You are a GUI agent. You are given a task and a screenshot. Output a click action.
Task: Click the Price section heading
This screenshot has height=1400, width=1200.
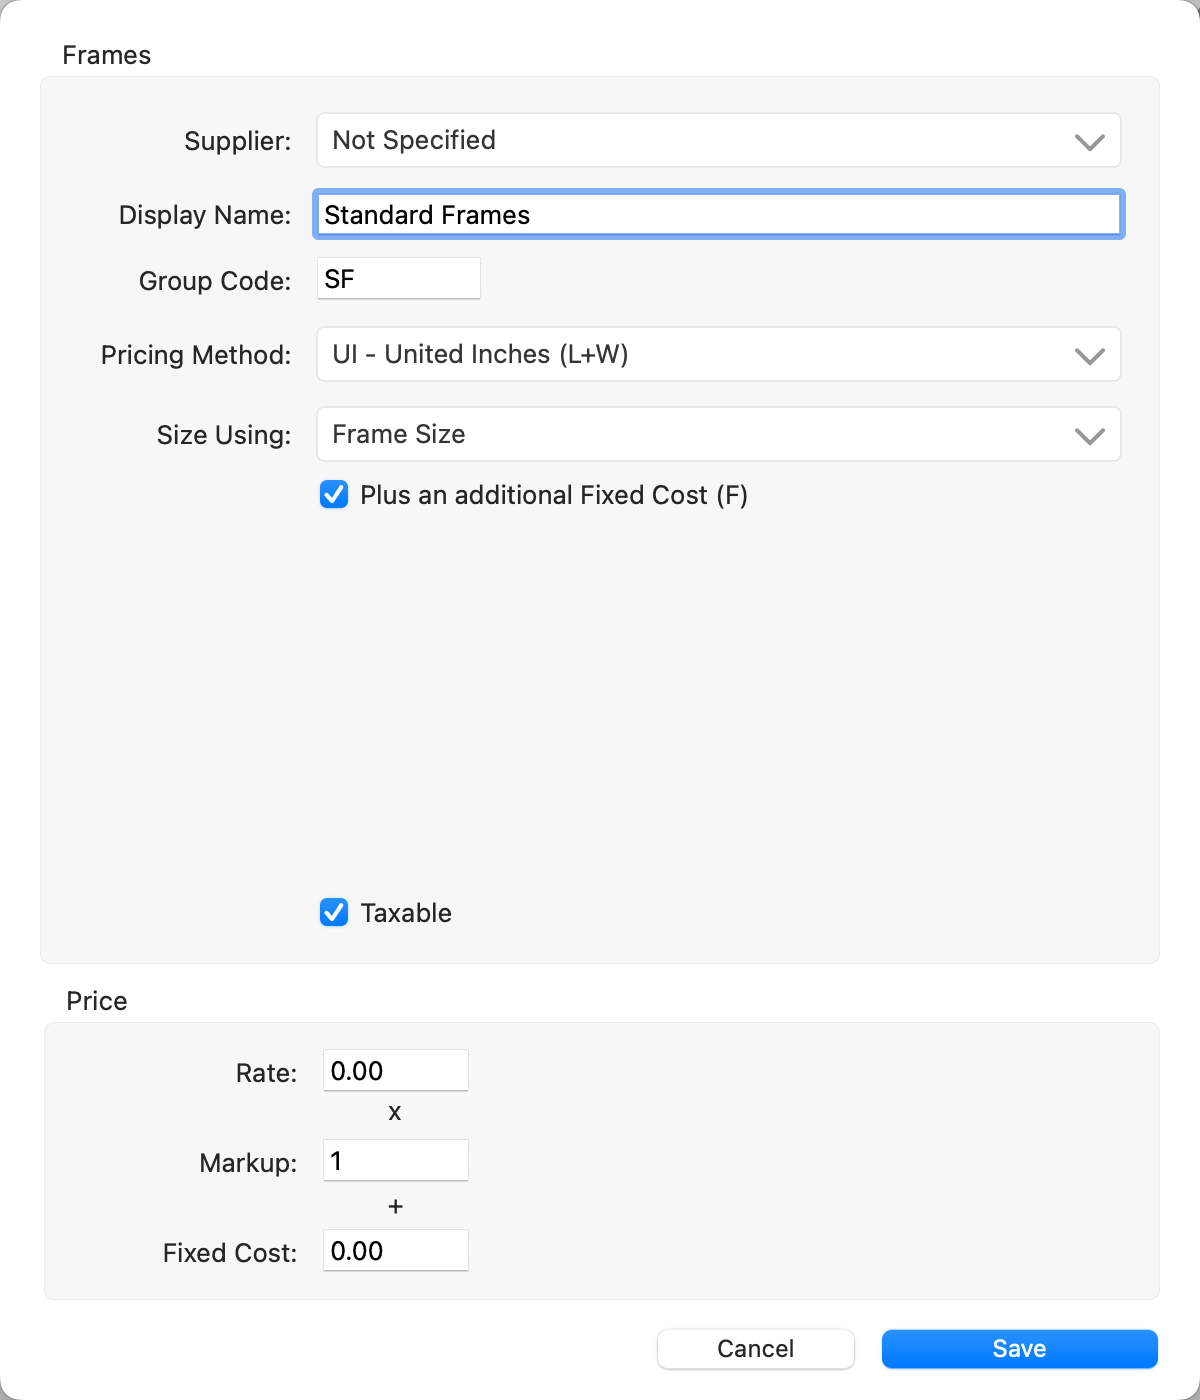97,1002
